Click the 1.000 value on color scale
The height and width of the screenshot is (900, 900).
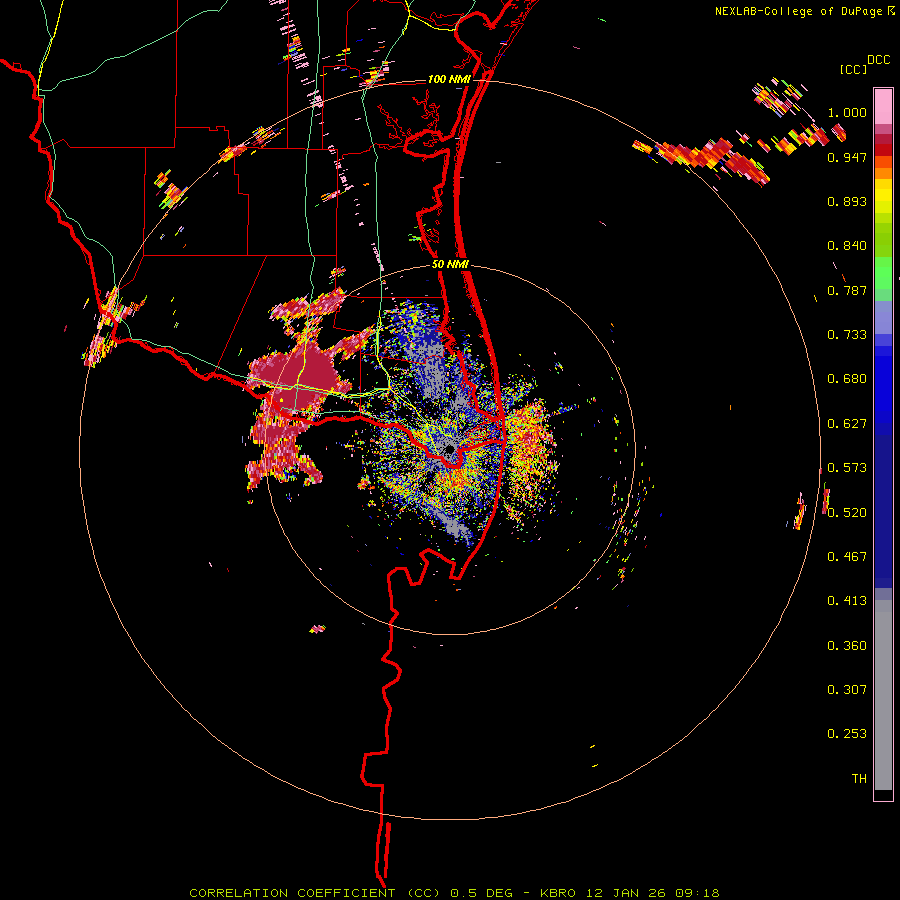[x=847, y=112]
